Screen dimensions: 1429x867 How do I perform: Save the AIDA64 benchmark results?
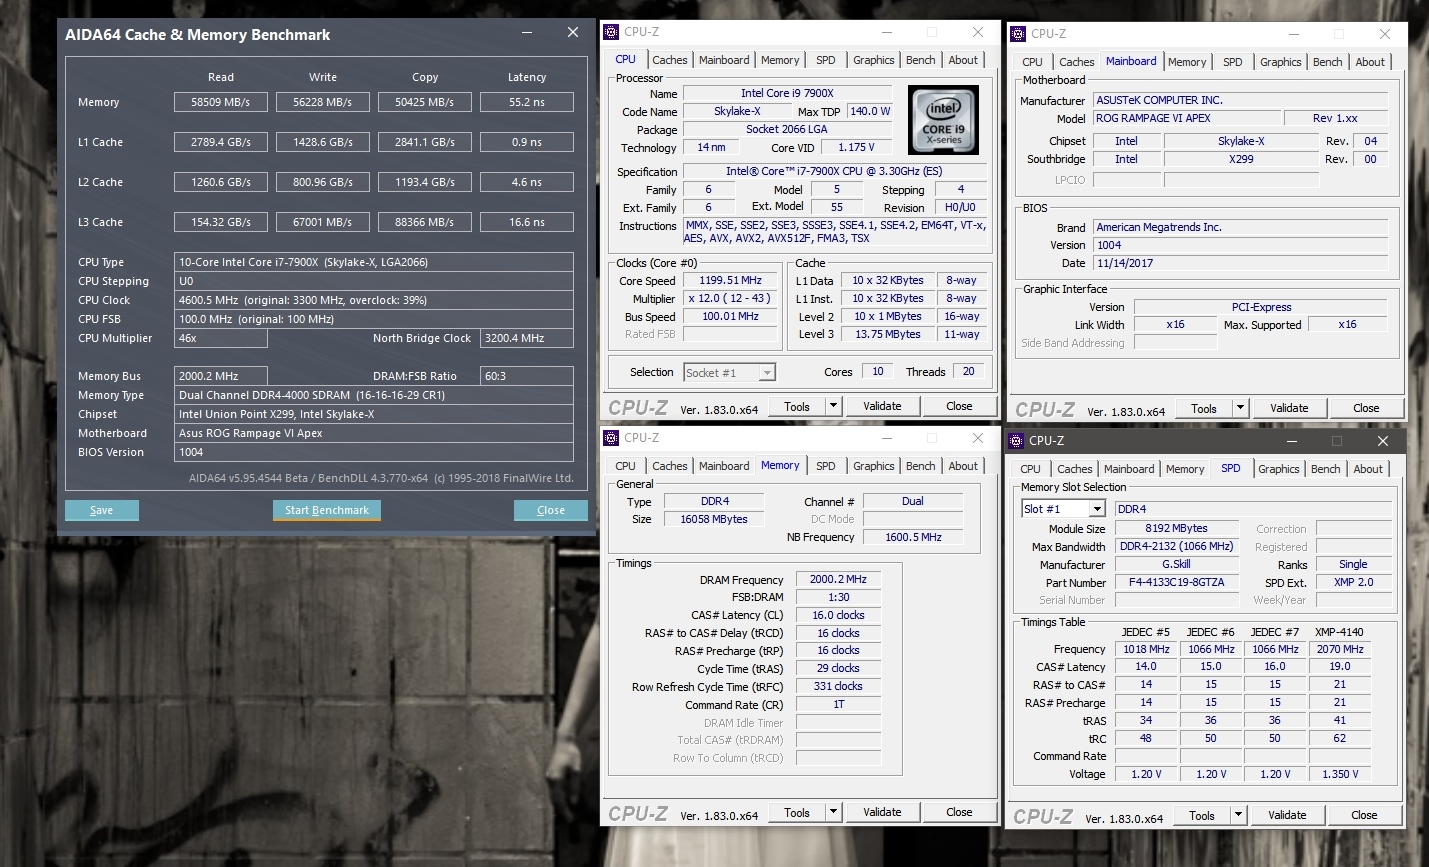click(101, 510)
